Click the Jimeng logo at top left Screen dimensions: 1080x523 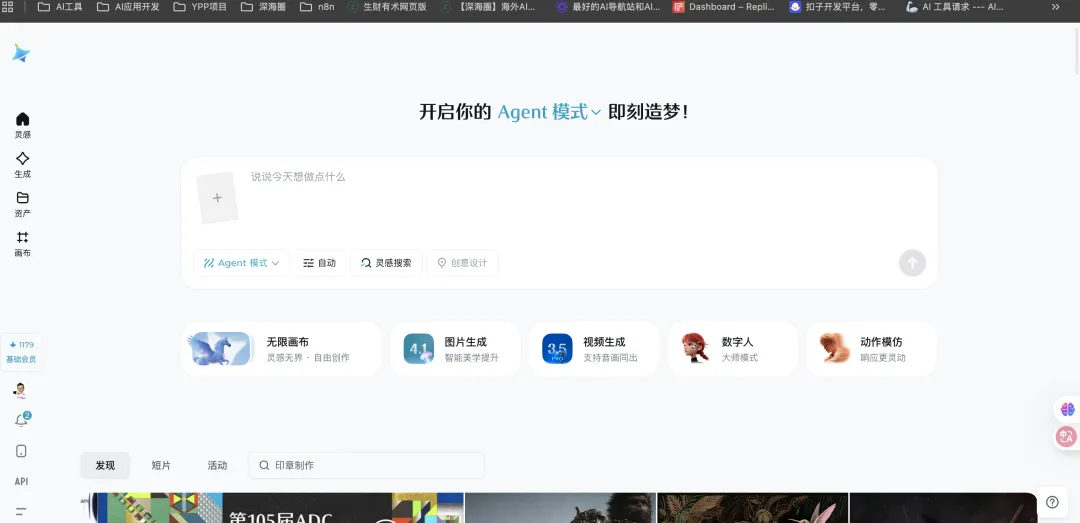pyautogui.click(x=21, y=53)
